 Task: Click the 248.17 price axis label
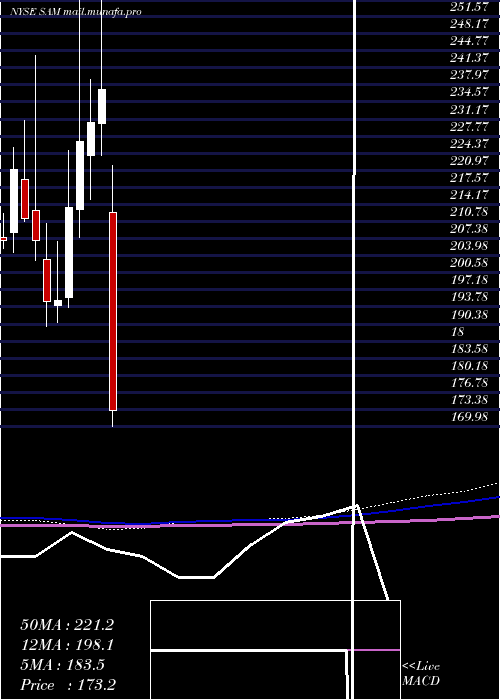[x=469, y=23]
